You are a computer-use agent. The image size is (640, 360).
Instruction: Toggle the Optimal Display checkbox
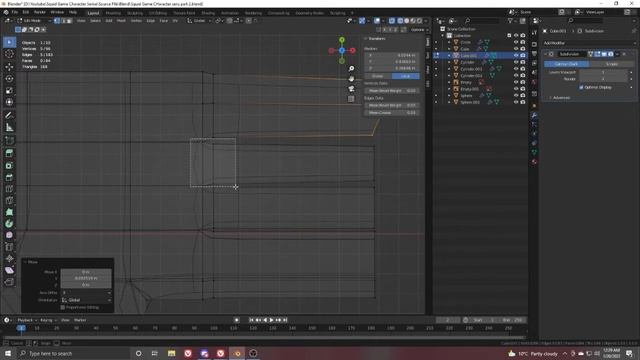tap(581, 87)
